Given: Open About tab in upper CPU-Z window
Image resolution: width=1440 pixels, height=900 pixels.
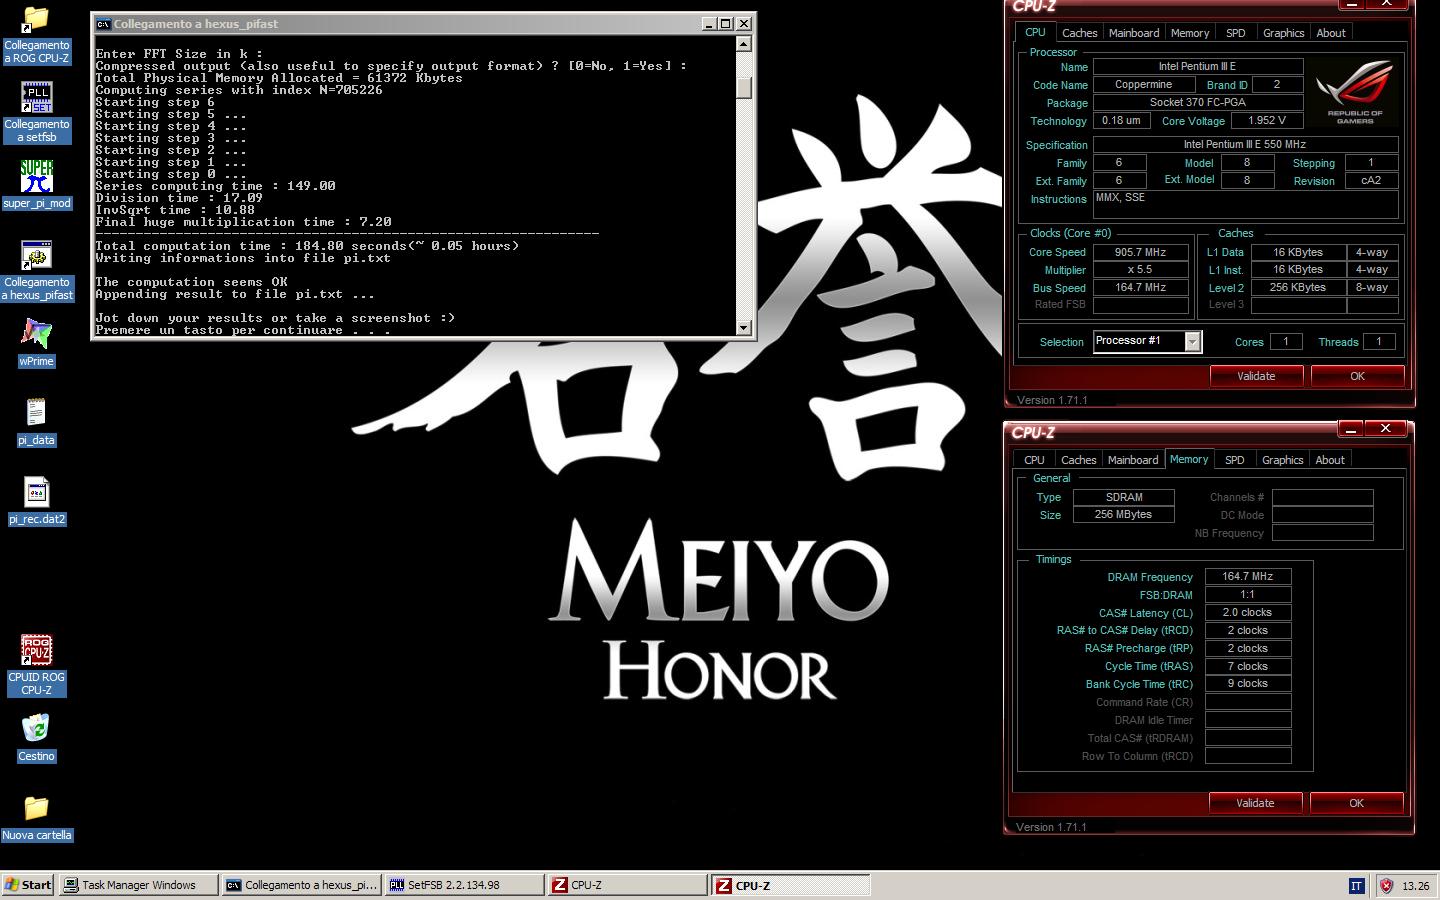Looking at the screenshot, I should point(1331,33).
